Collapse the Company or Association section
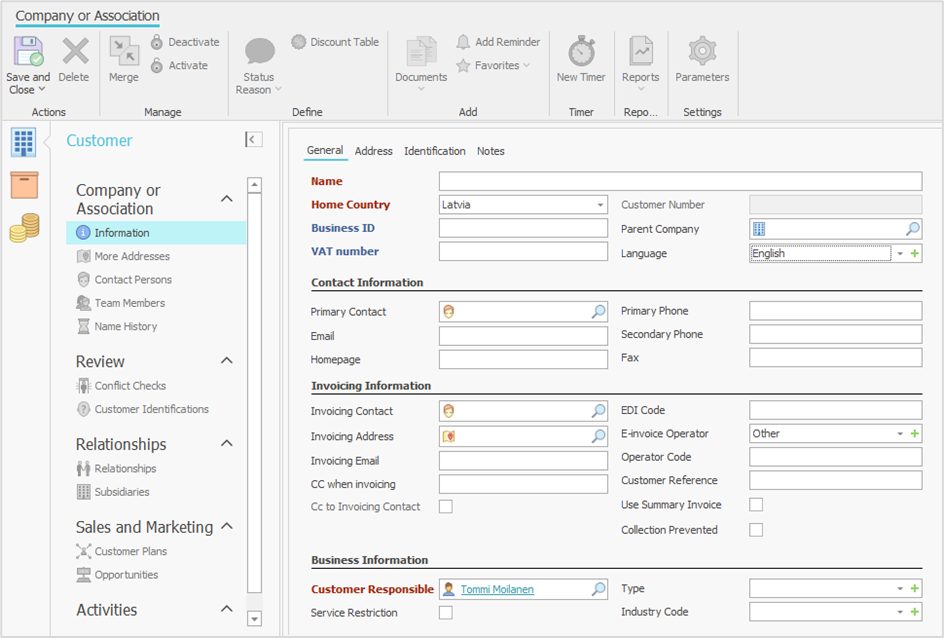 click(227, 199)
